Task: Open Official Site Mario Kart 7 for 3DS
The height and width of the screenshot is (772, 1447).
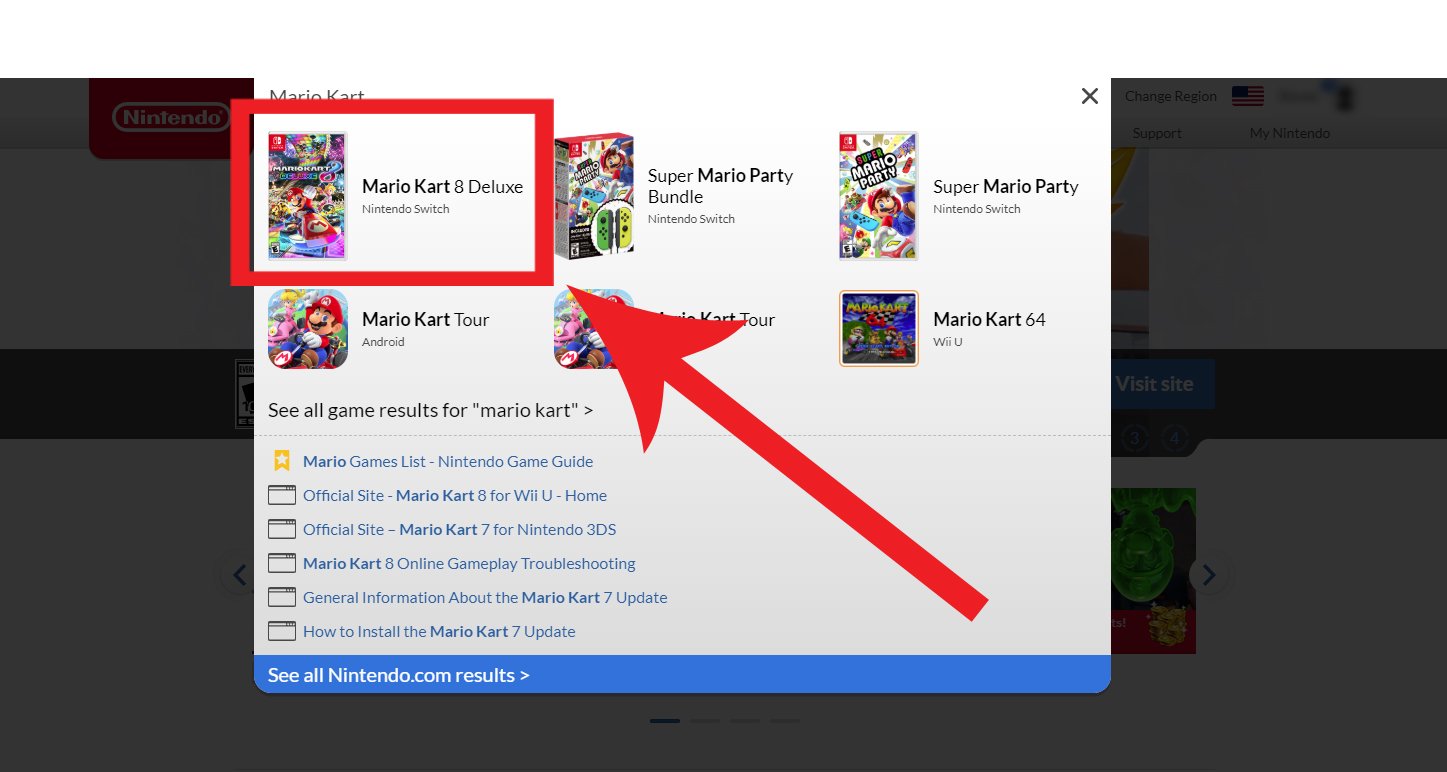Action: [x=459, y=529]
